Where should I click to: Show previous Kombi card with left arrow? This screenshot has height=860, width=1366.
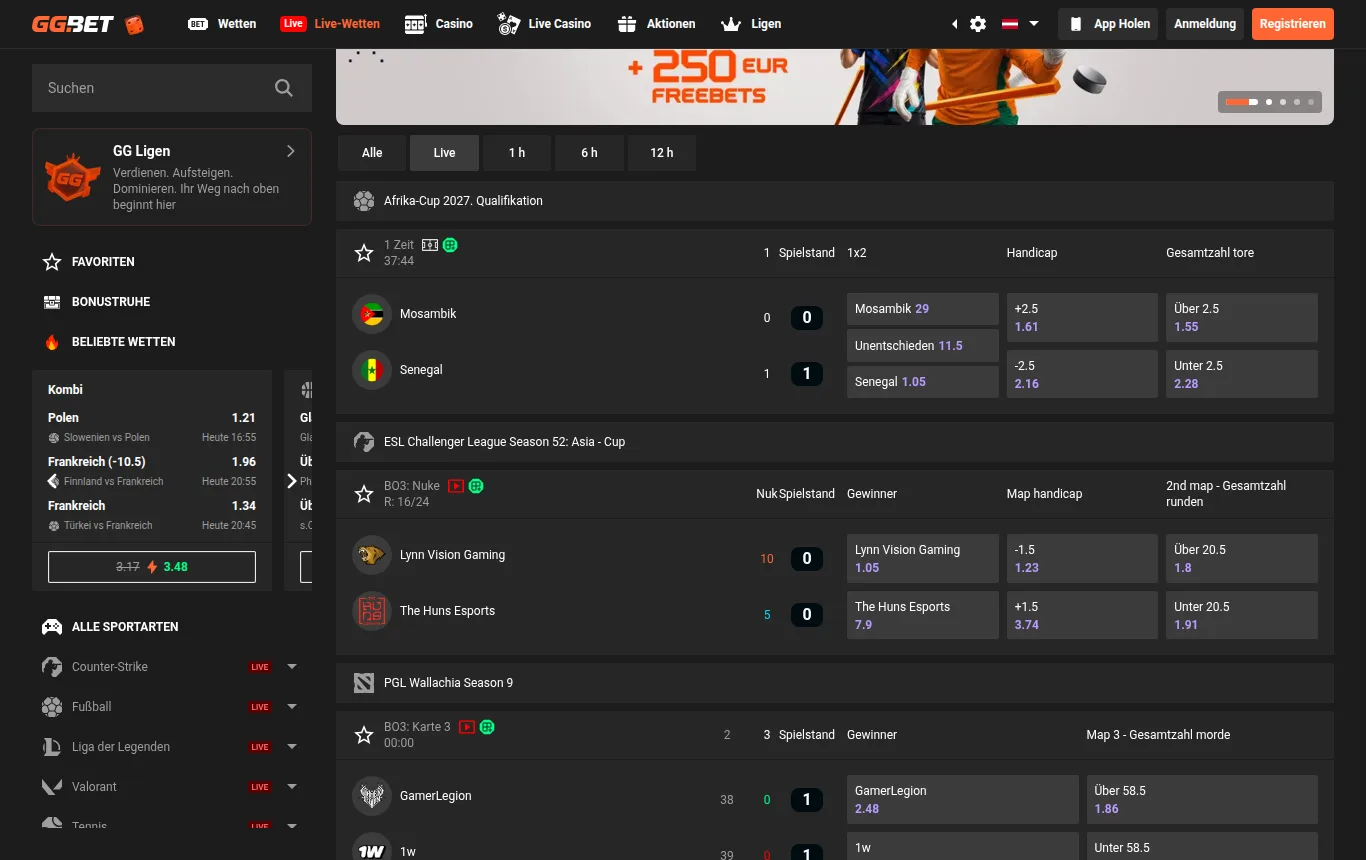click(53, 481)
